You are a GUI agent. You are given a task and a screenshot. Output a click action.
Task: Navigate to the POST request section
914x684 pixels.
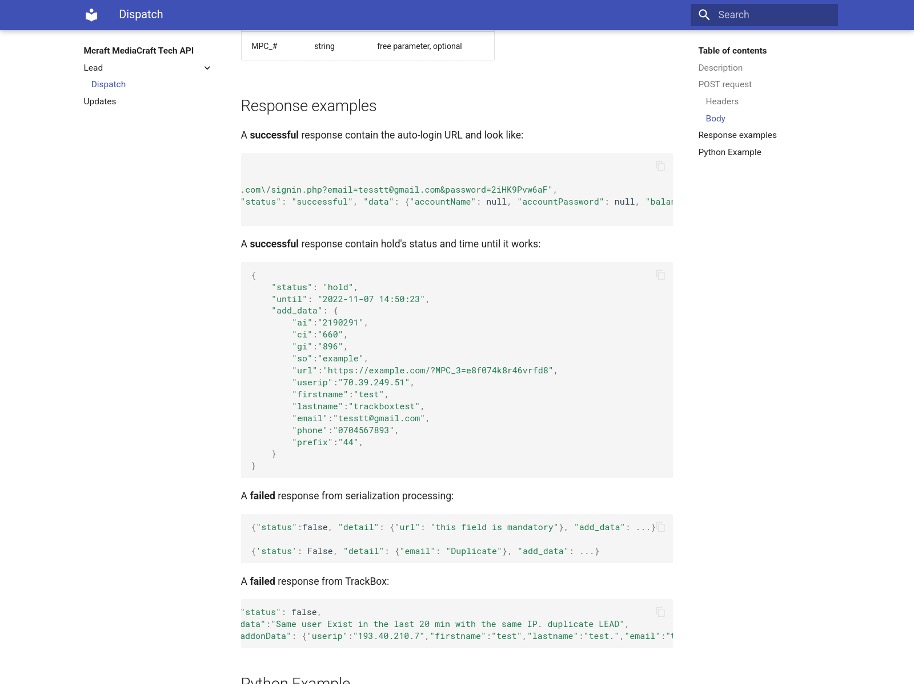(725, 84)
